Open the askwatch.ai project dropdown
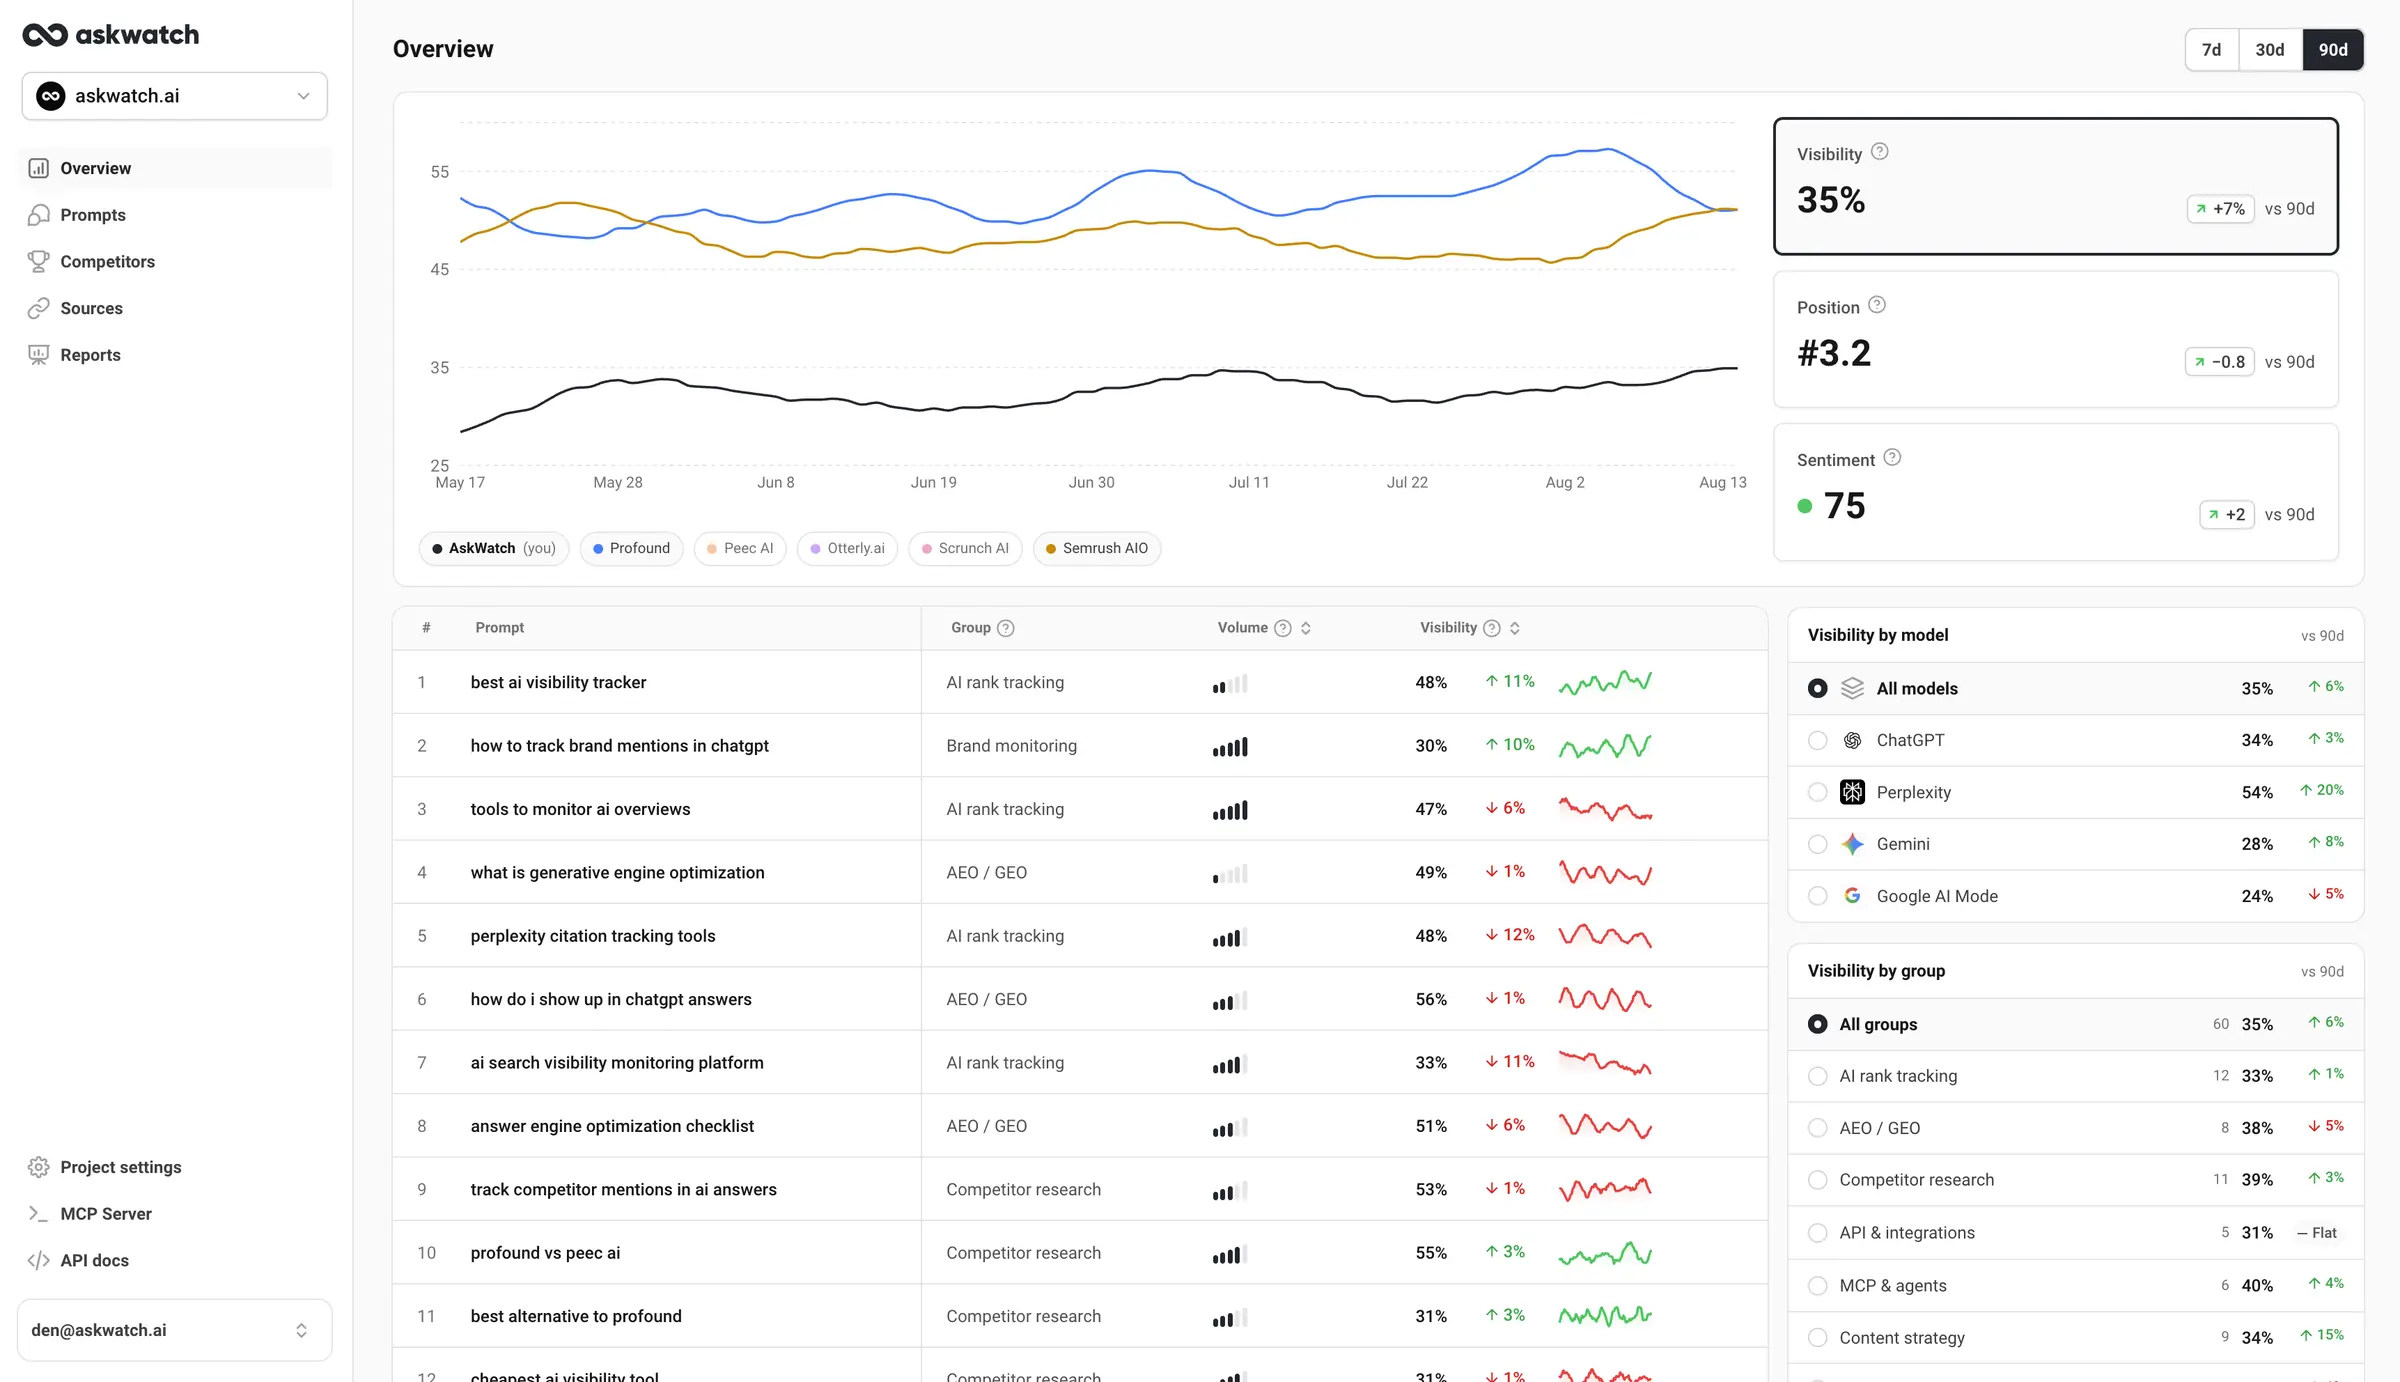This screenshot has height=1382, width=2400. point(174,96)
